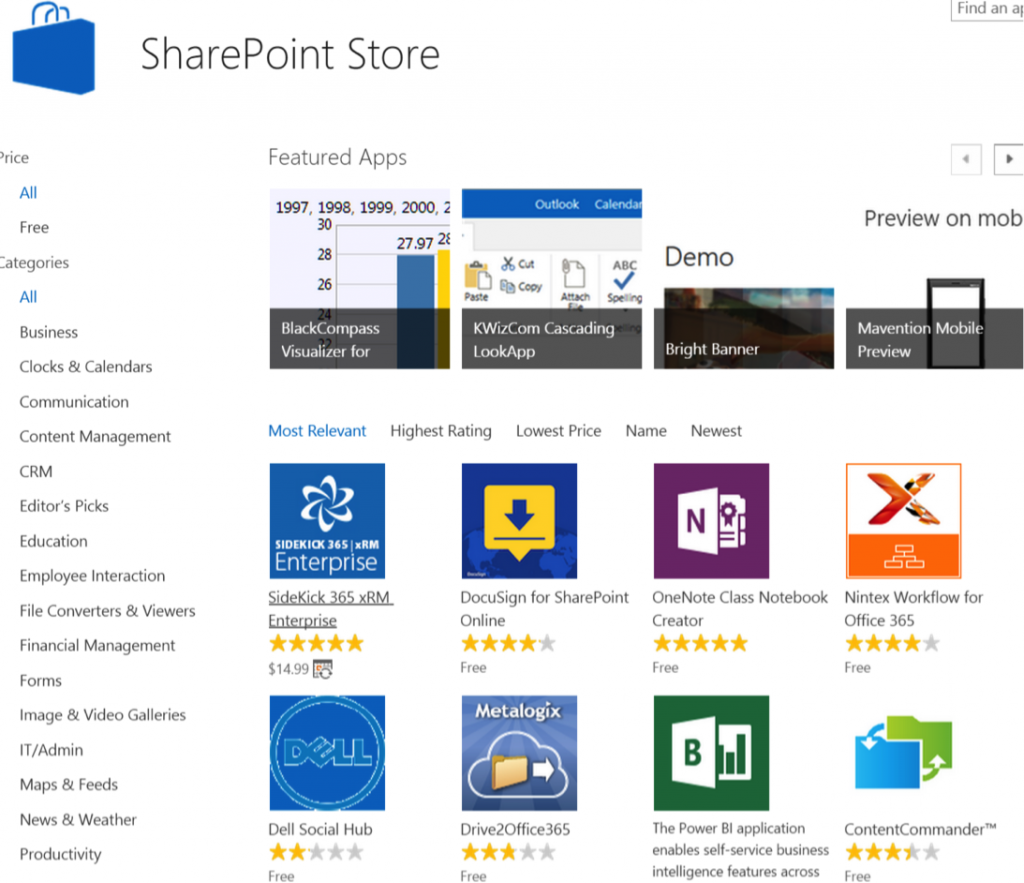
Task: Go to previous featured apps page
Action: (x=966, y=159)
